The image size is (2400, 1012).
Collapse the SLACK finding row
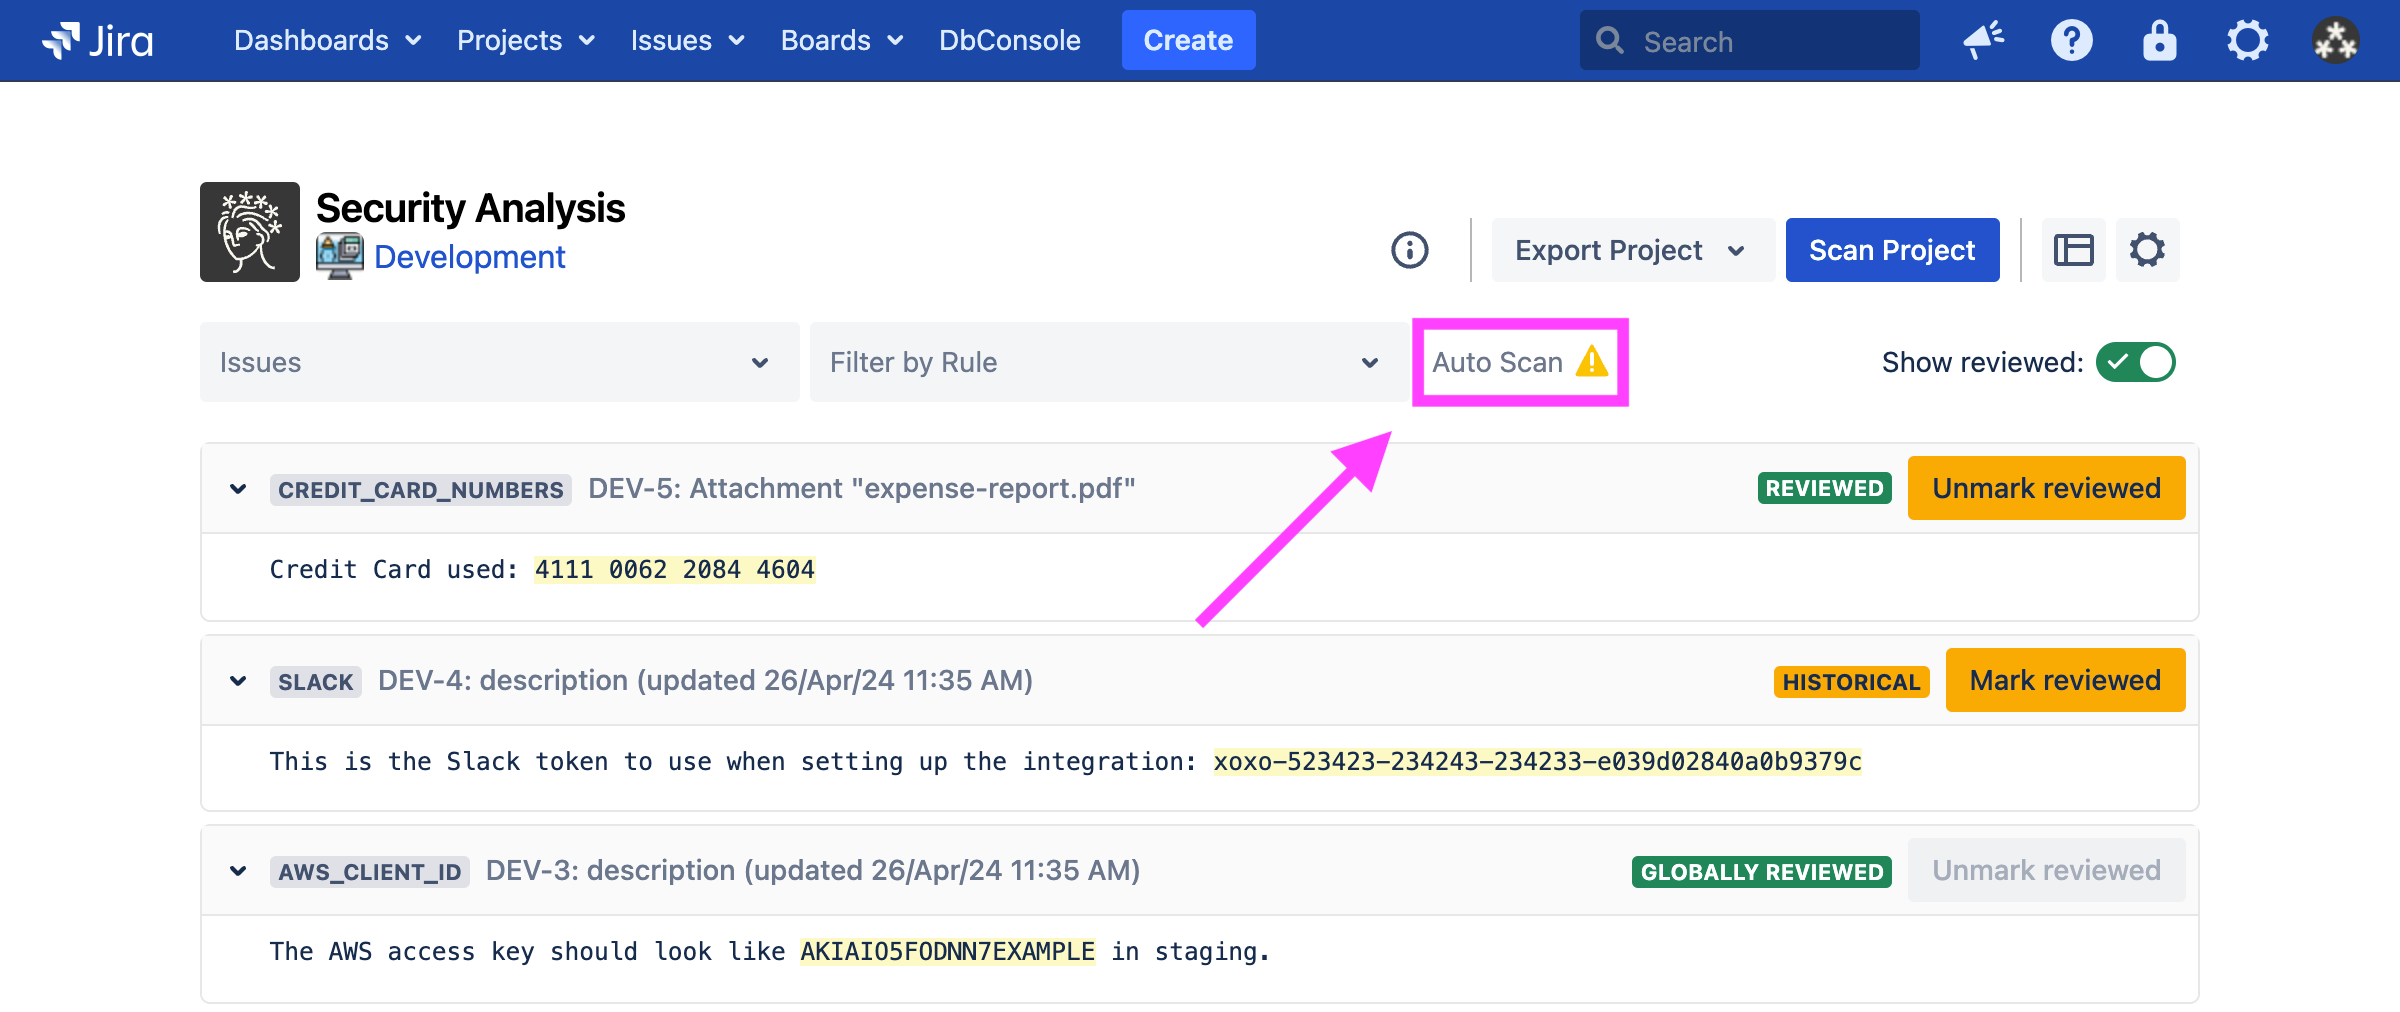tap(238, 681)
